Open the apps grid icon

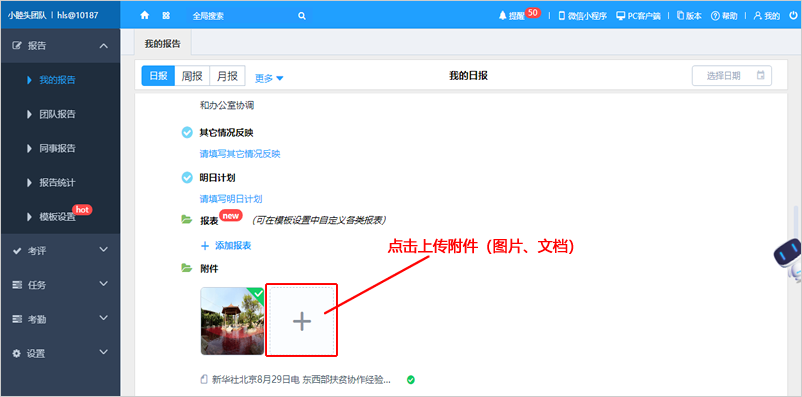[x=166, y=16]
